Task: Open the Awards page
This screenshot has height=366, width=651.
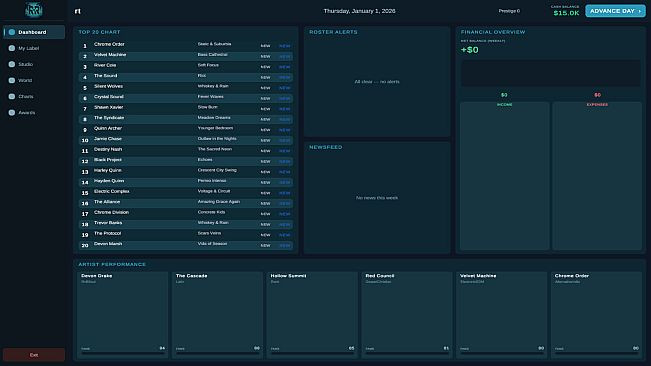Action: [x=34, y=112]
